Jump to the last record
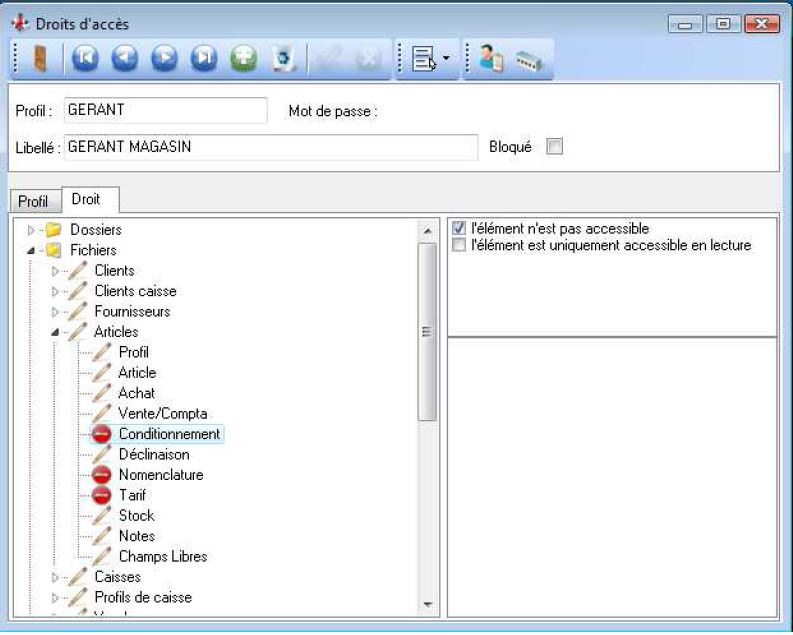The width and height of the screenshot is (793, 635). coord(204,60)
